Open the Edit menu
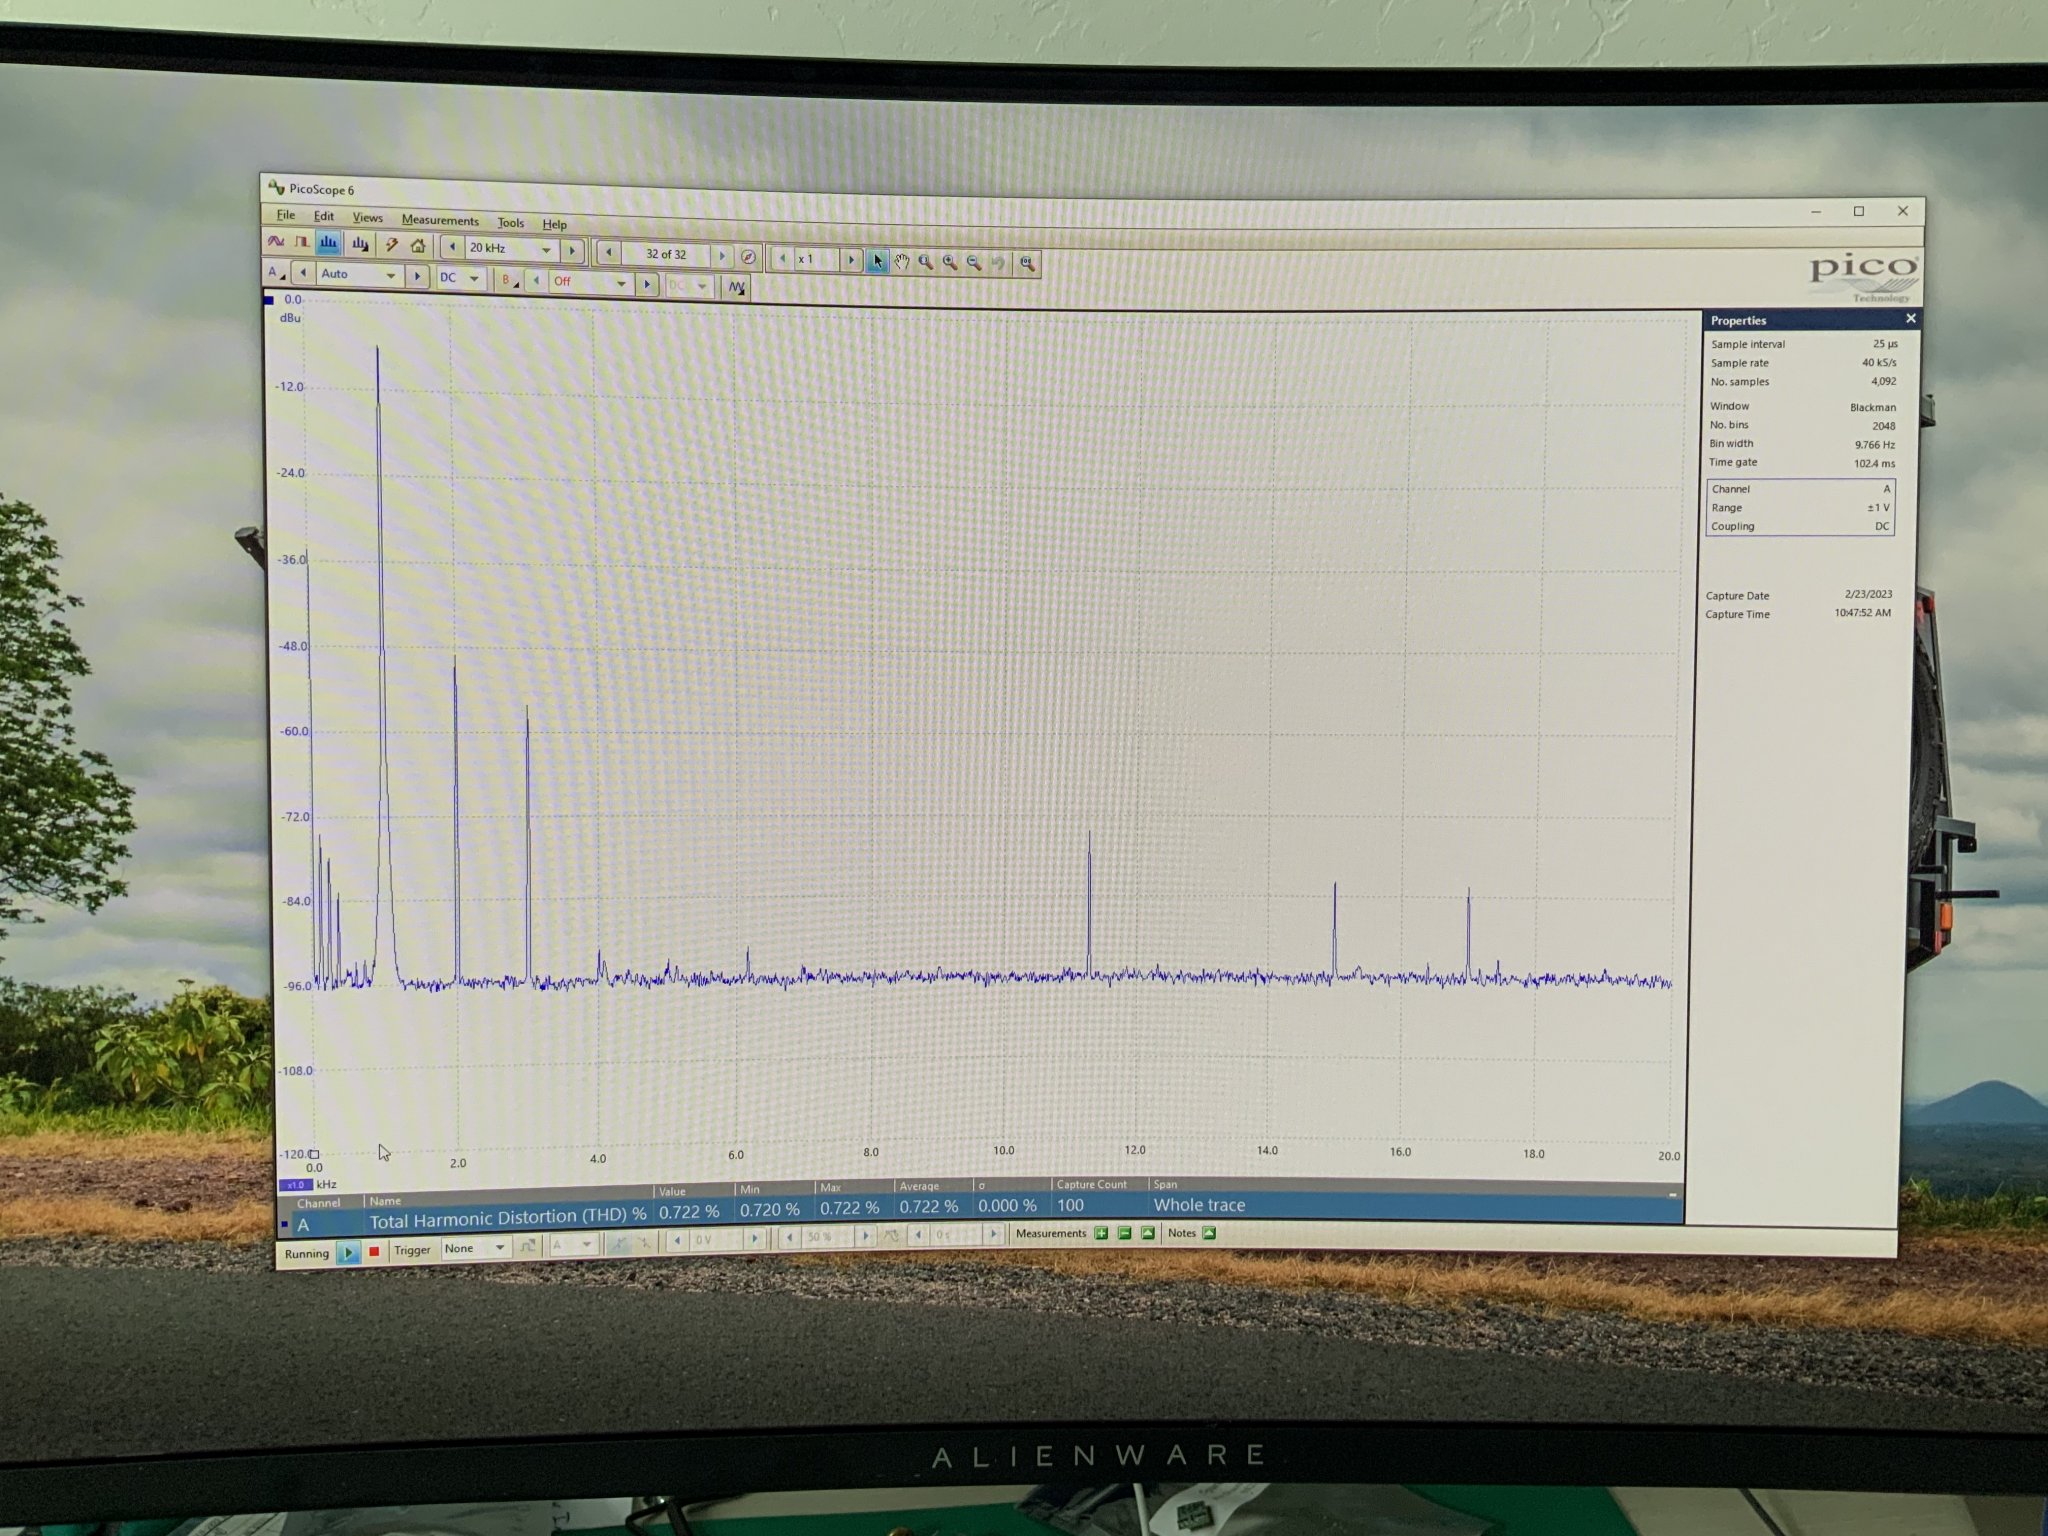The image size is (2048, 1536). pyautogui.click(x=323, y=215)
